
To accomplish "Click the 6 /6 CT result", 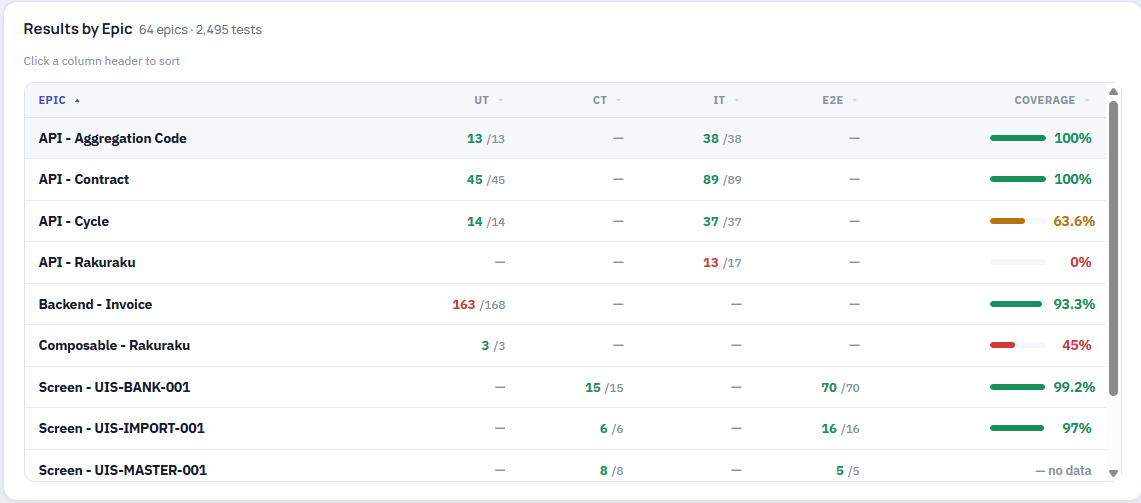I will coord(611,429).
